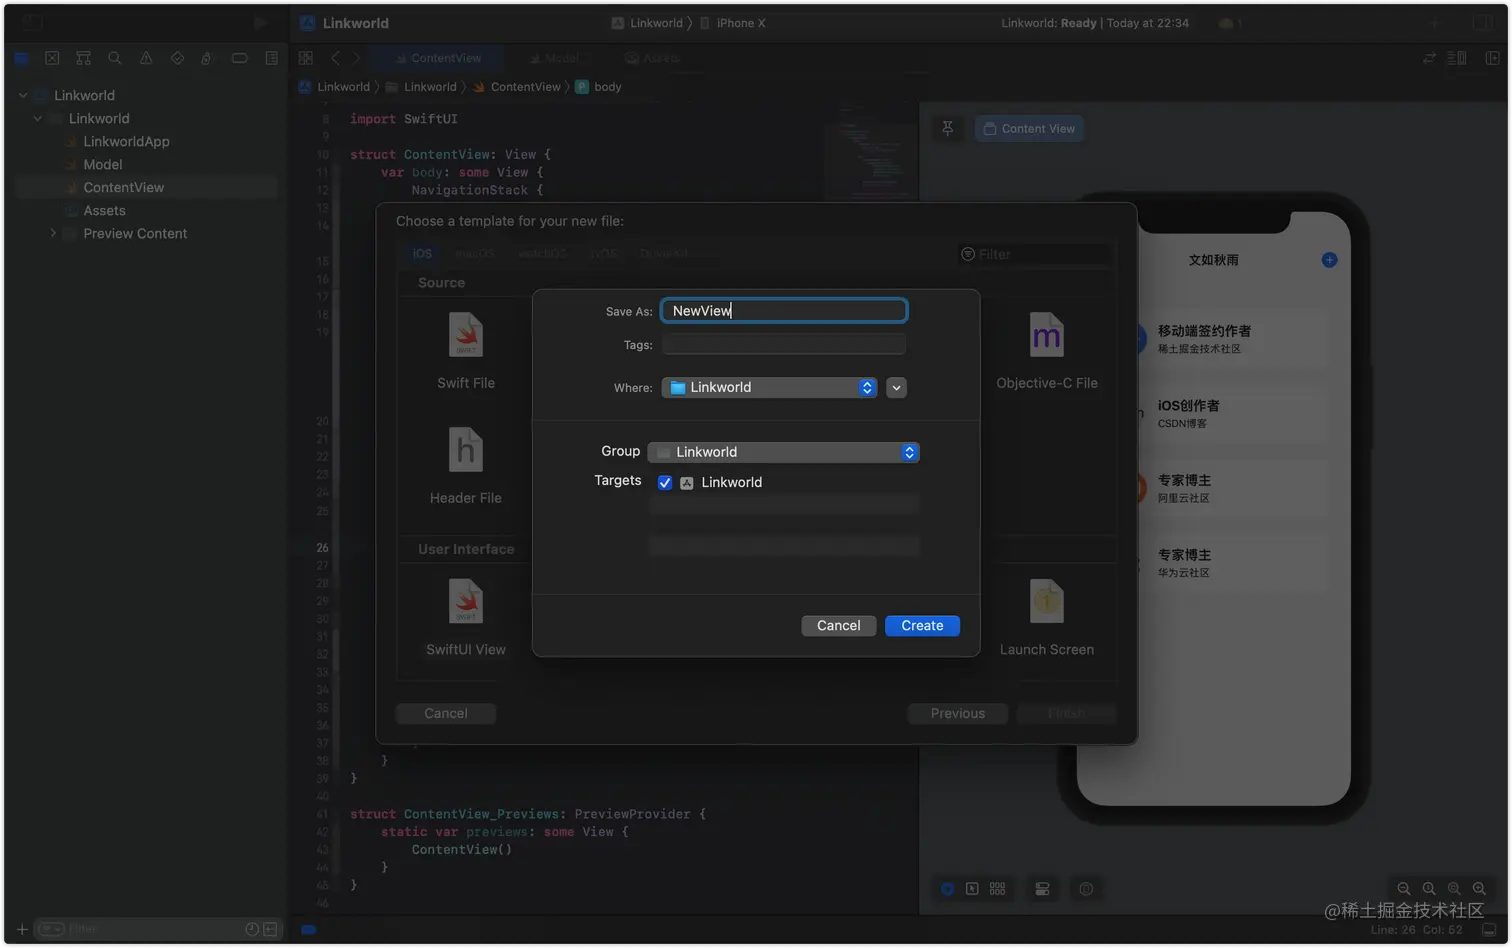Click the blue plus in phone preview
Viewport: 1512px width, 948px height.
coord(1329,260)
